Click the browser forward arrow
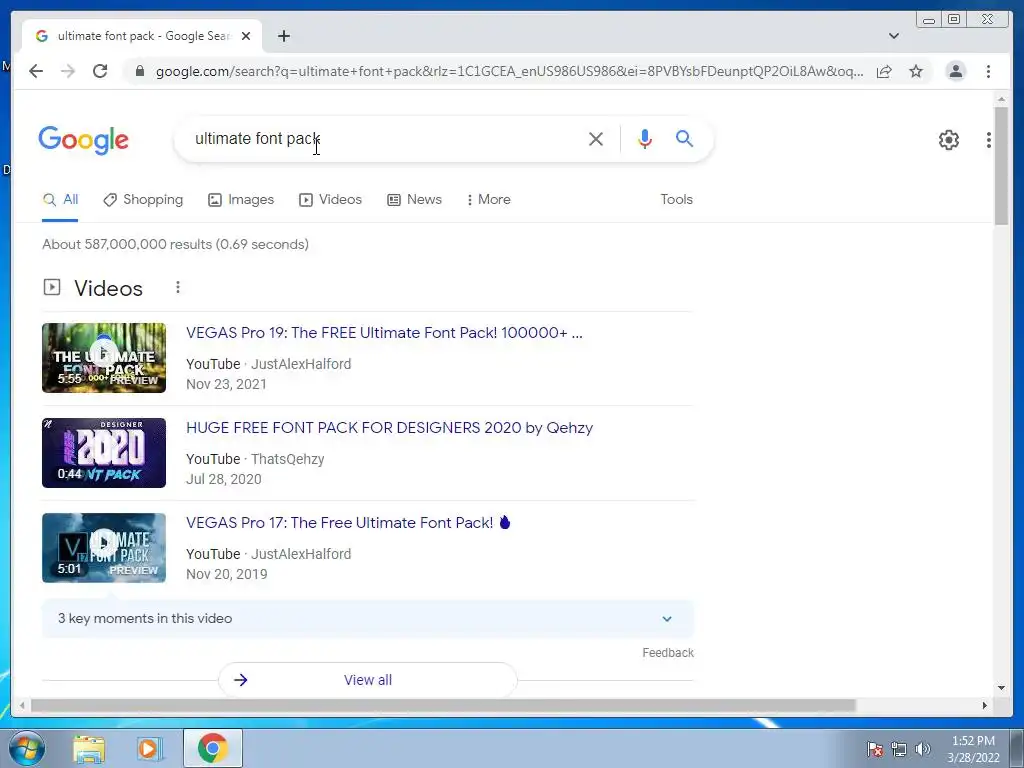The width and height of the screenshot is (1024, 768). coord(68,71)
